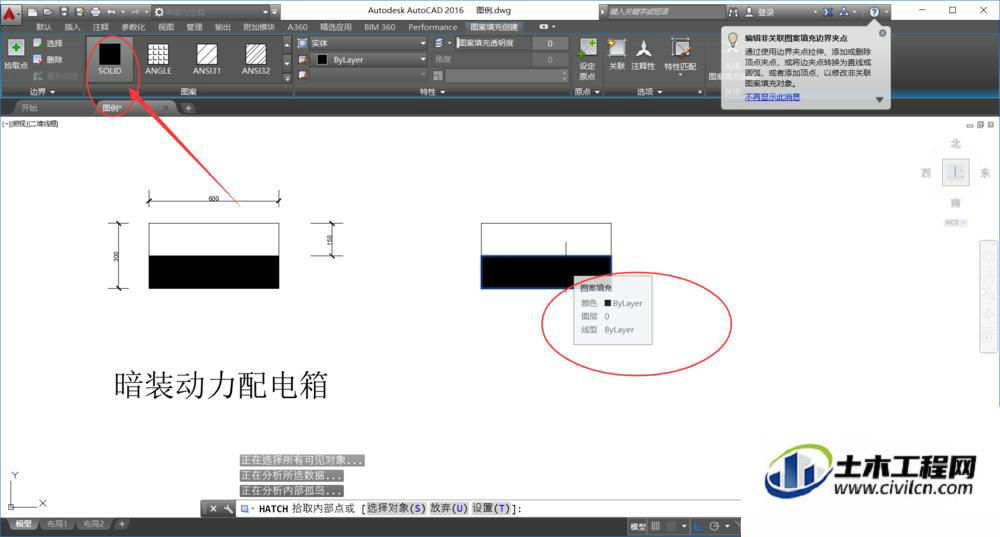Select the ANSI32 hatch pattern
This screenshot has width=1000, height=537.
pos(256,59)
